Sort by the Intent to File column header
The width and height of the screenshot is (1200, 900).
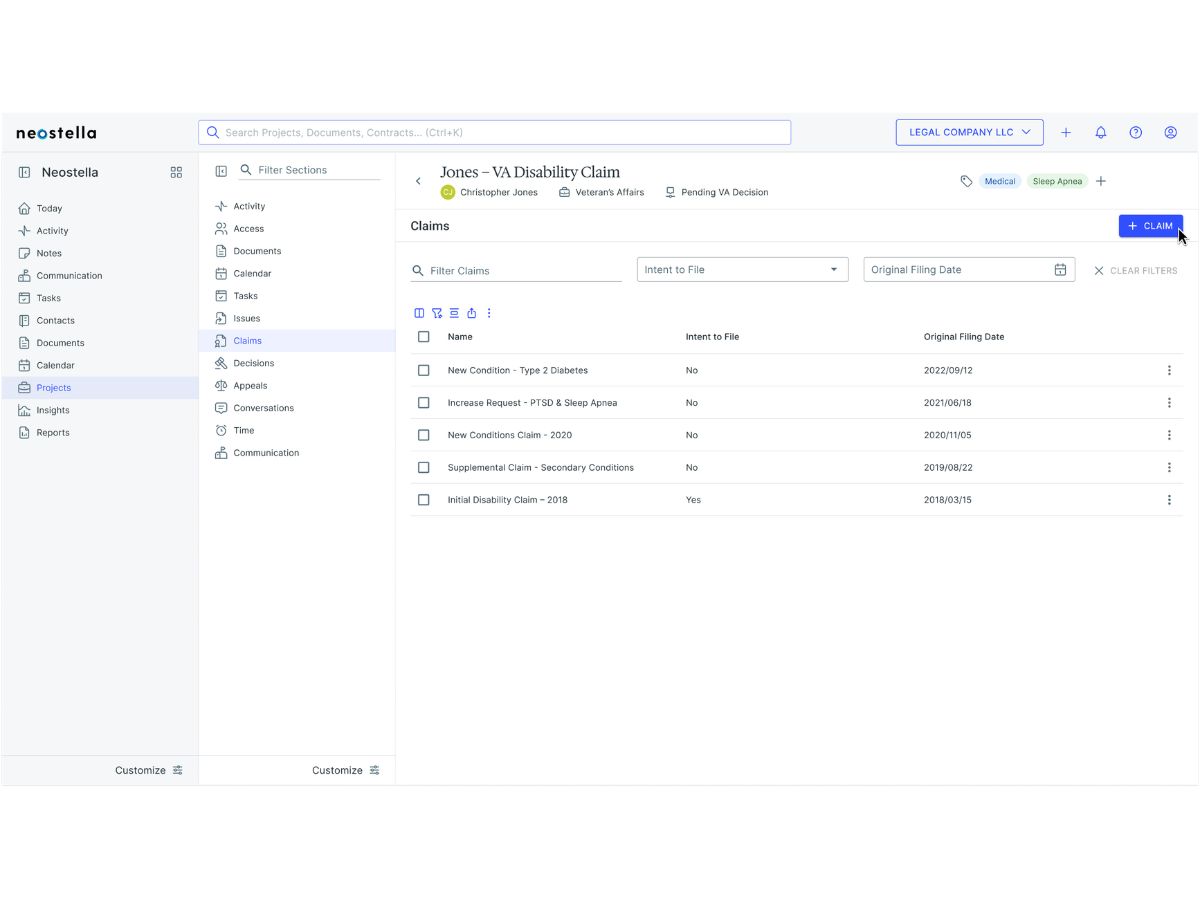712,337
